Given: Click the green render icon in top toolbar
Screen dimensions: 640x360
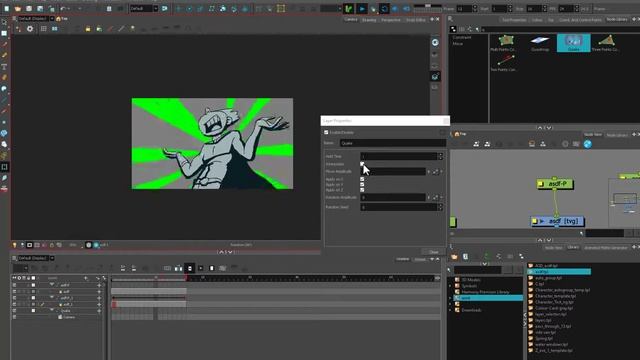Looking at the screenshot, I should [349, 9].
